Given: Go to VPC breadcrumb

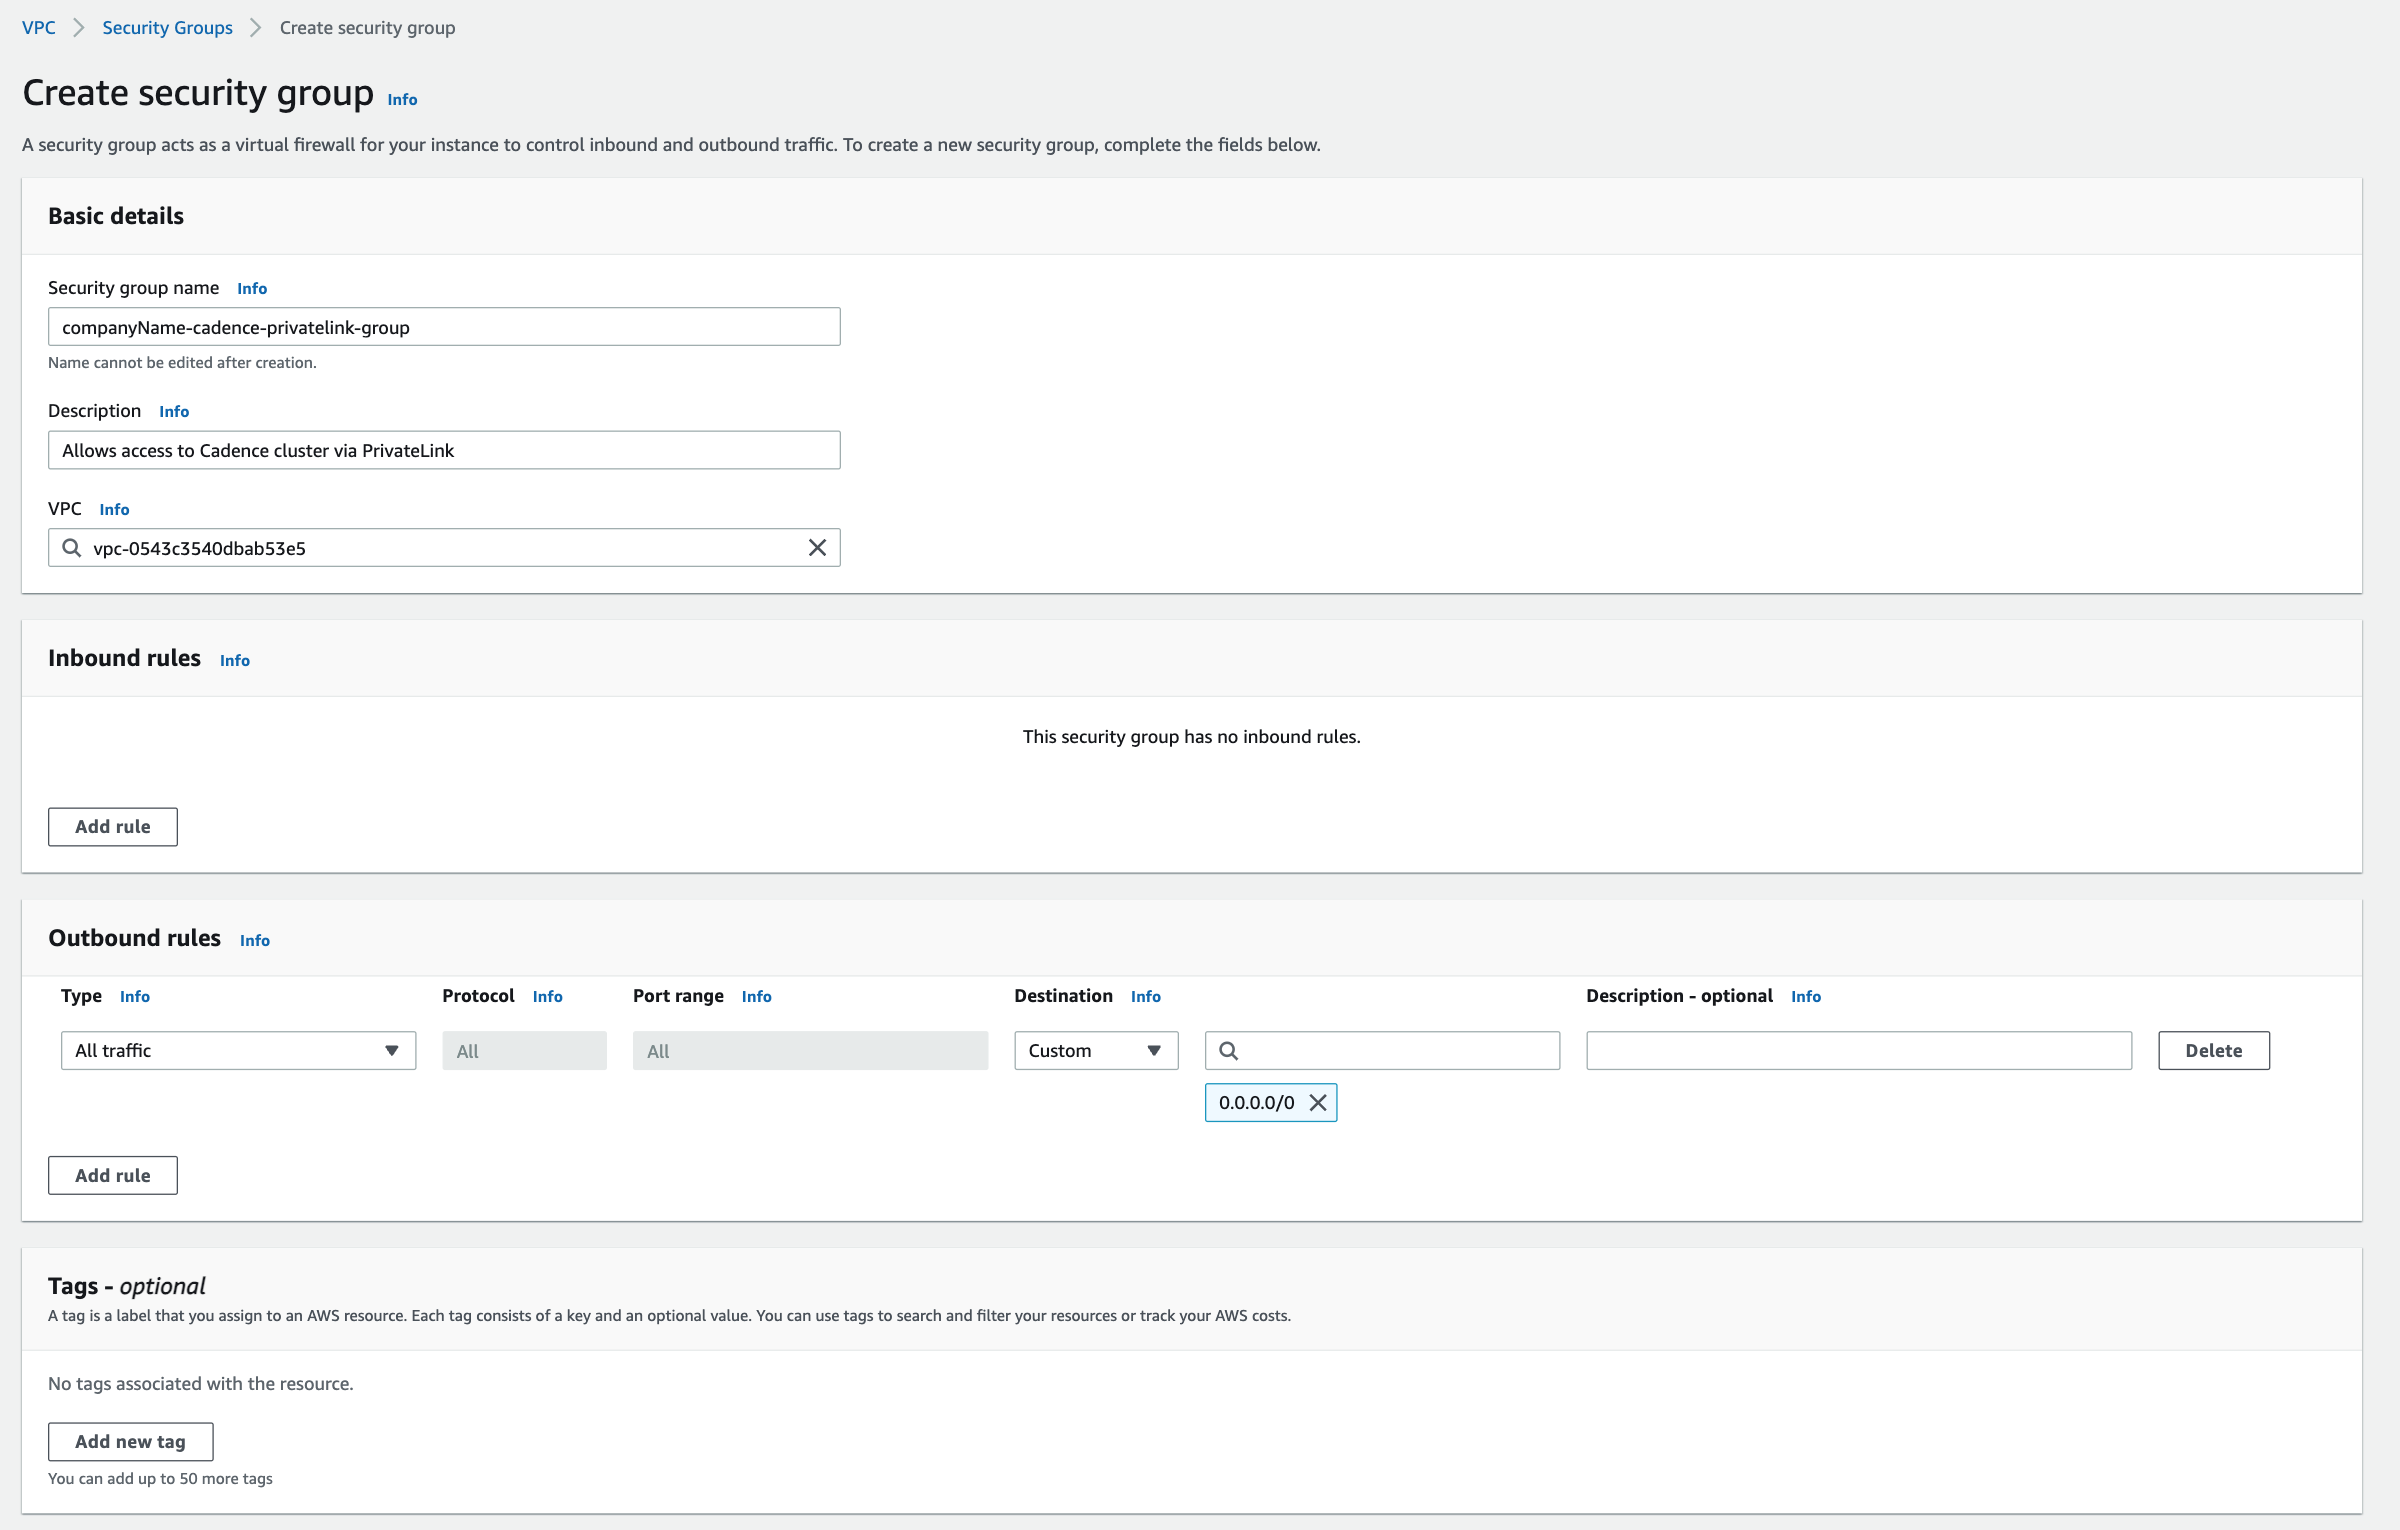Looking at the screenshot, I should [39, 28].
